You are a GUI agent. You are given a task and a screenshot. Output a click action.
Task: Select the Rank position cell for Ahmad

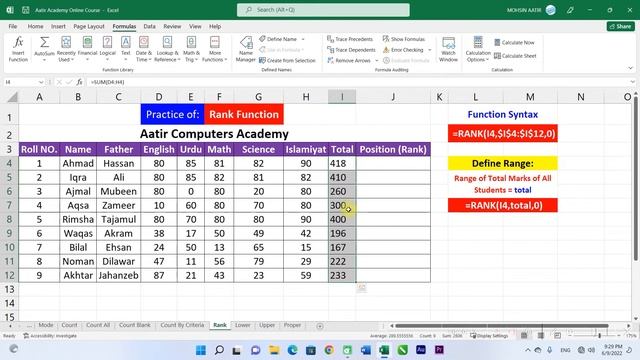pyautogui.click(x=393, y=163)
